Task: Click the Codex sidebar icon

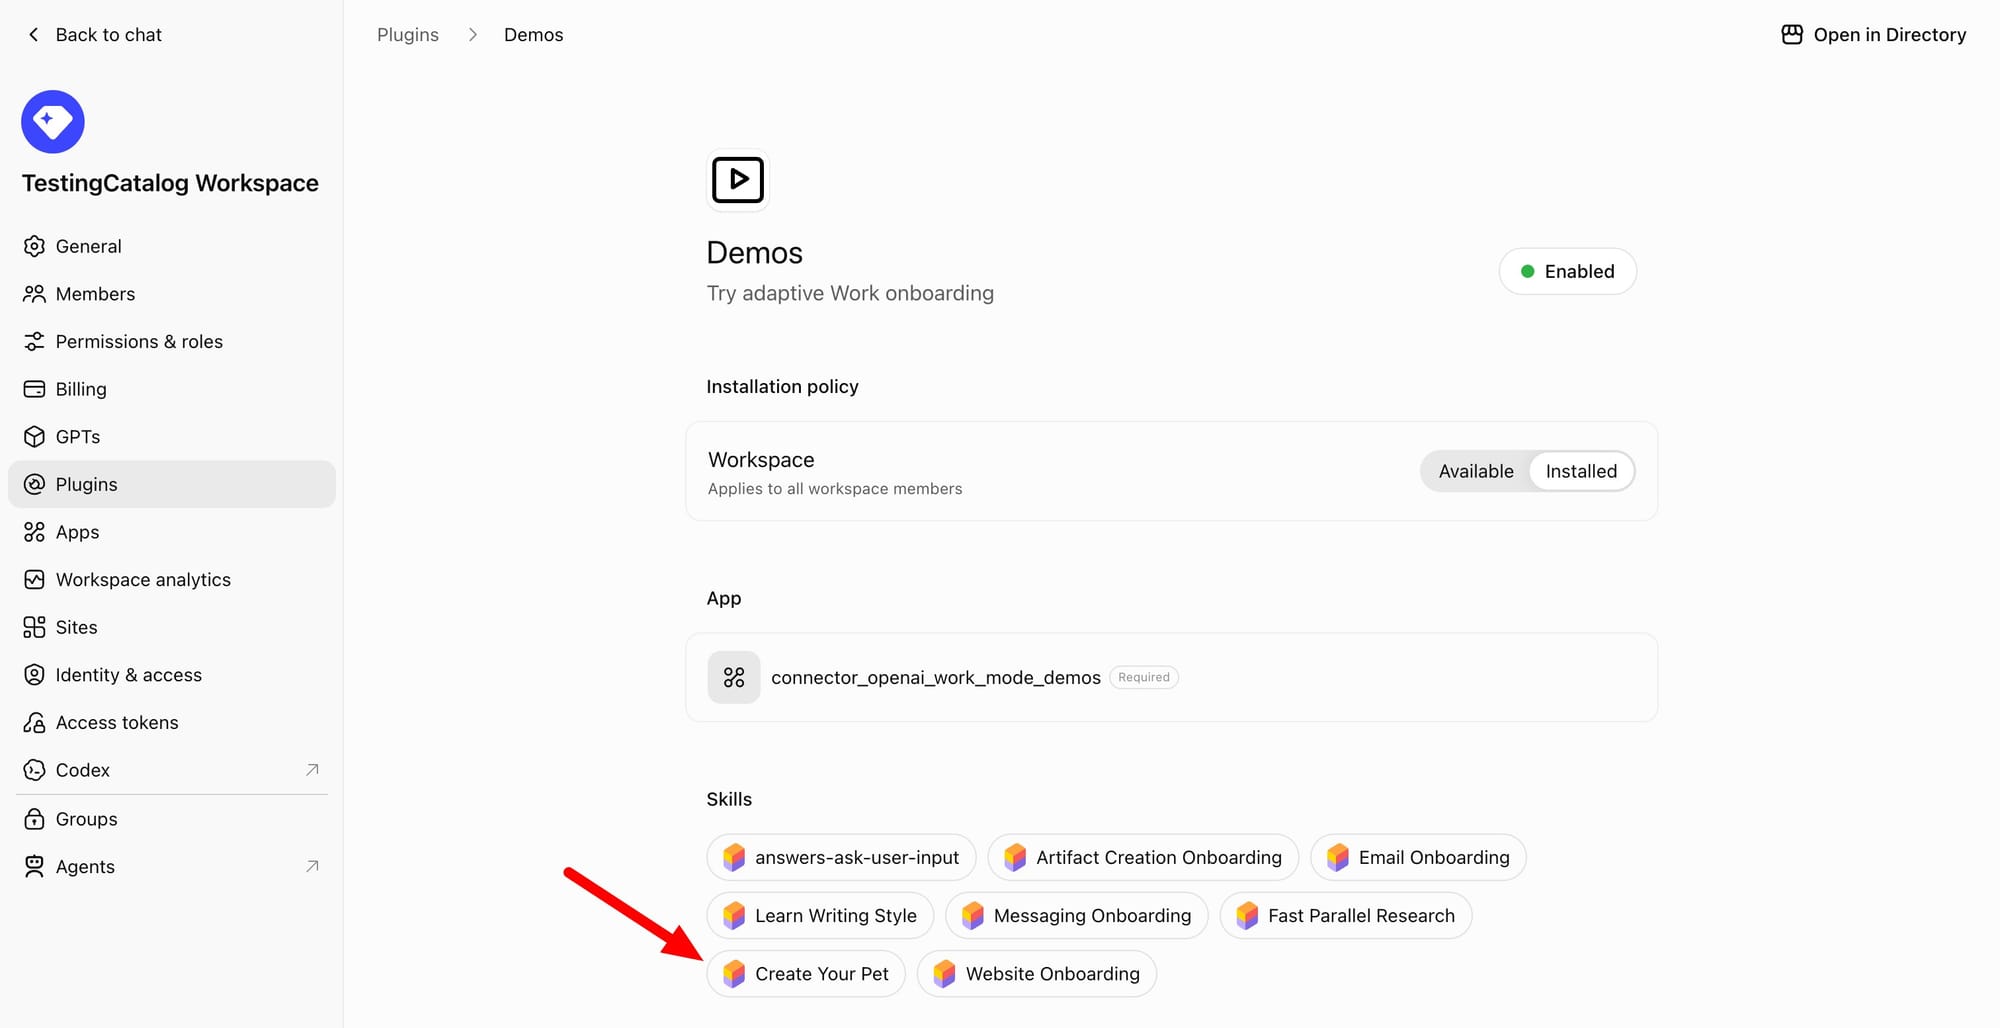Action: 34,770
